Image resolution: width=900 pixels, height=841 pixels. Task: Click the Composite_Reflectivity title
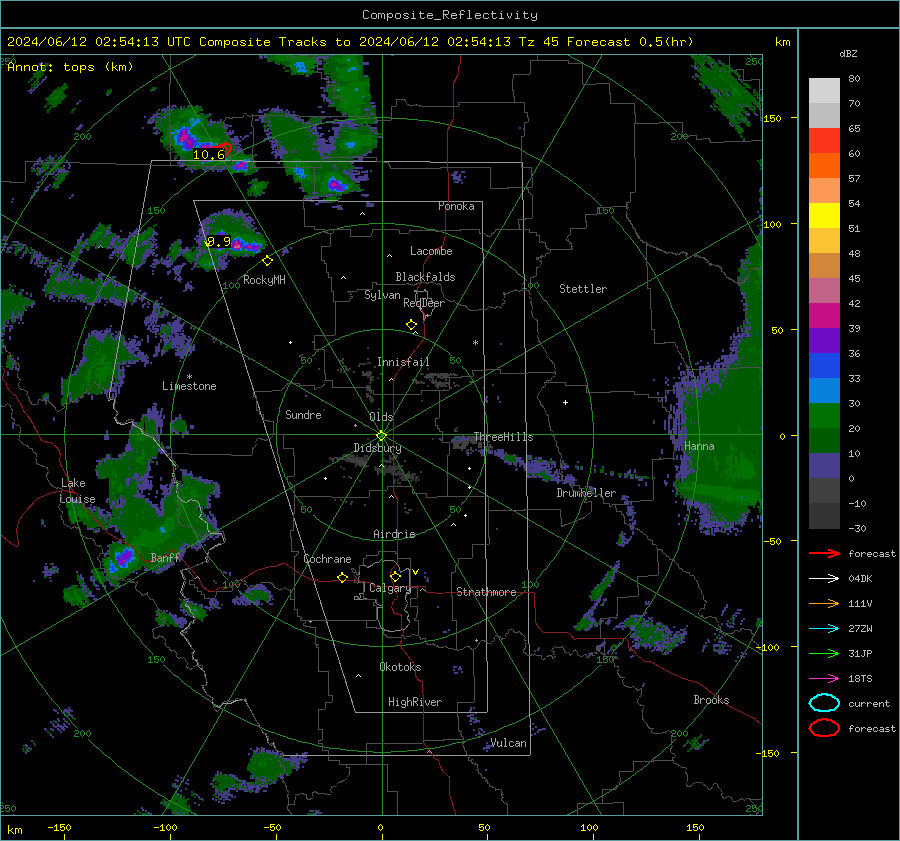pos(450,14)
